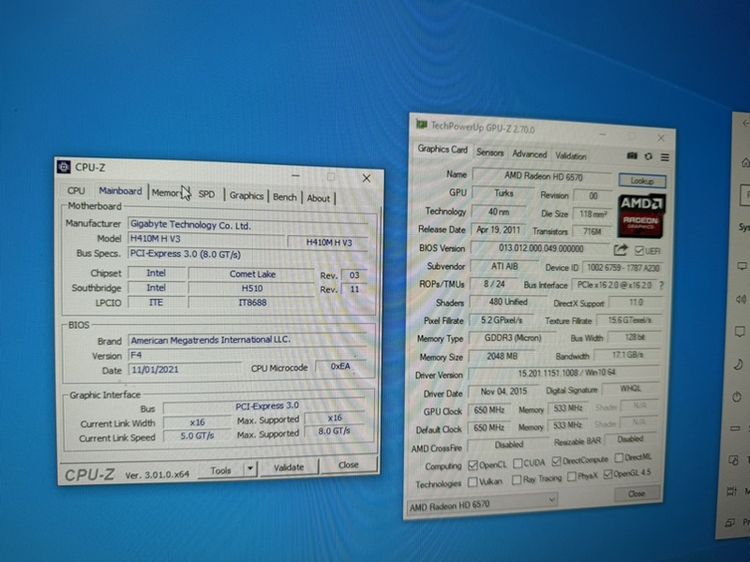Open the Graphics tab in CPU-Z

pyautogui.click(x=246, y=196)
